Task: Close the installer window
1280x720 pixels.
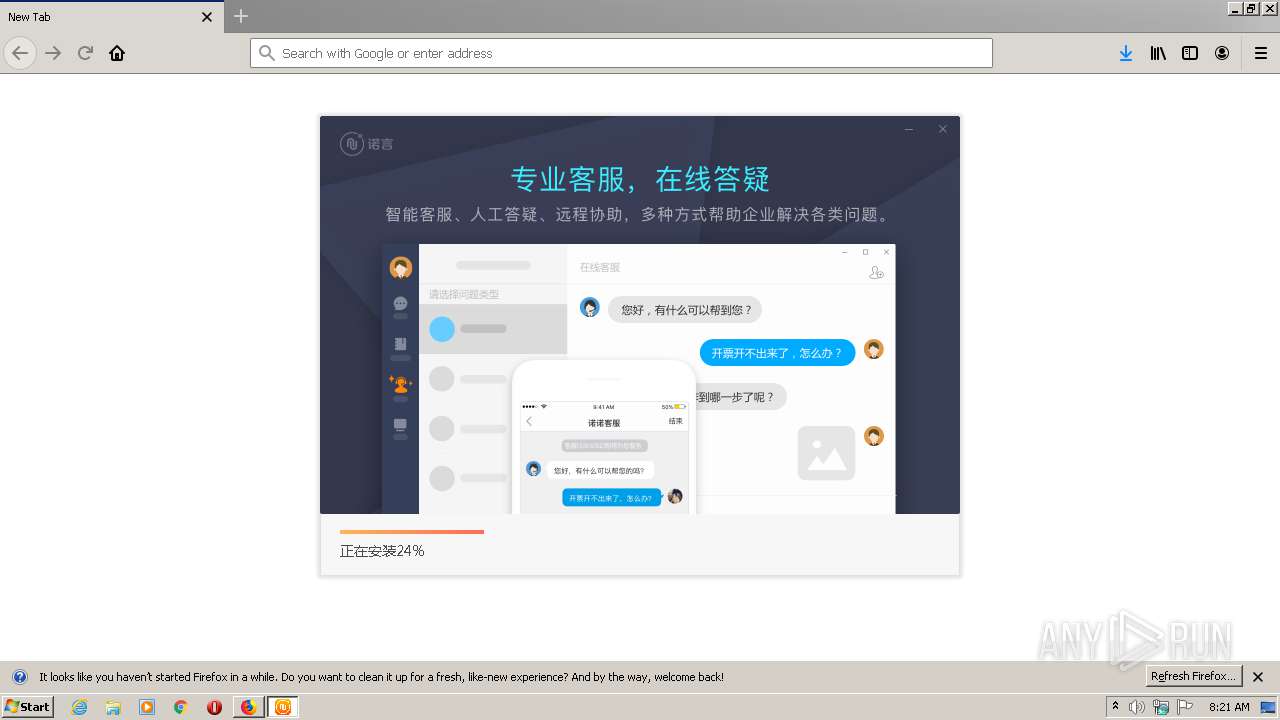Action: (942, 129)
